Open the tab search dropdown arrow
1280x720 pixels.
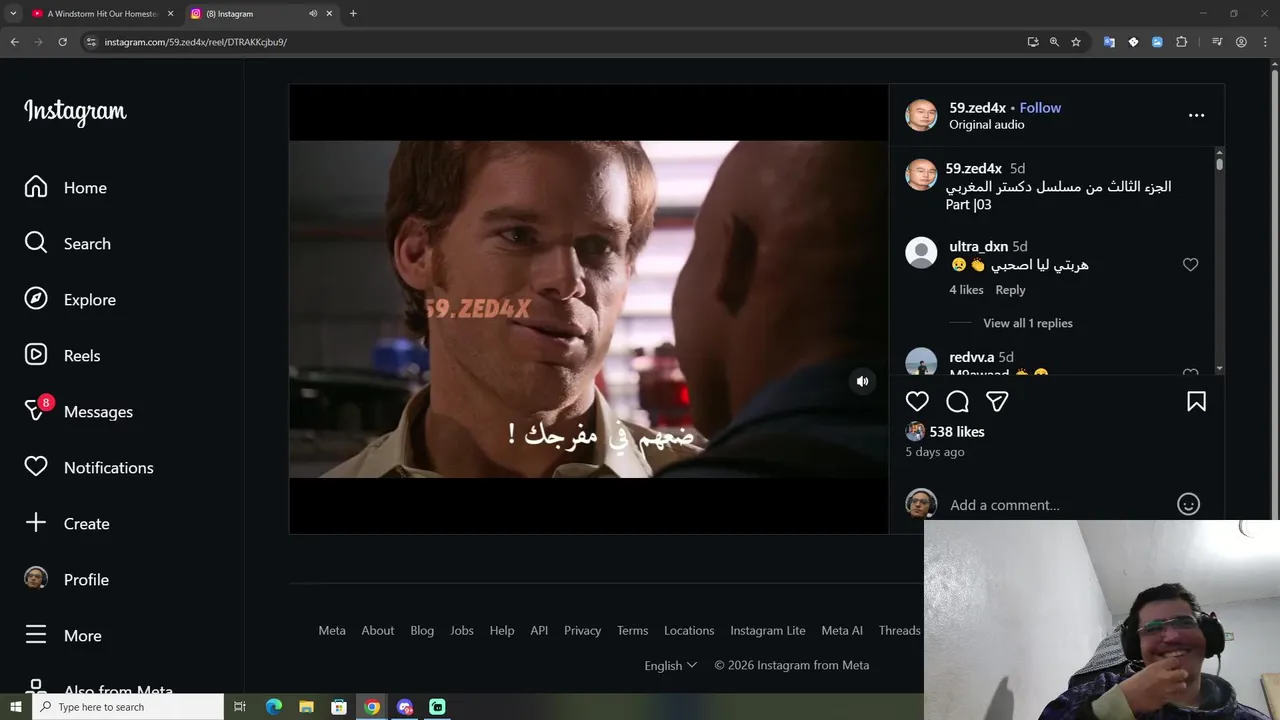(13, 14)
